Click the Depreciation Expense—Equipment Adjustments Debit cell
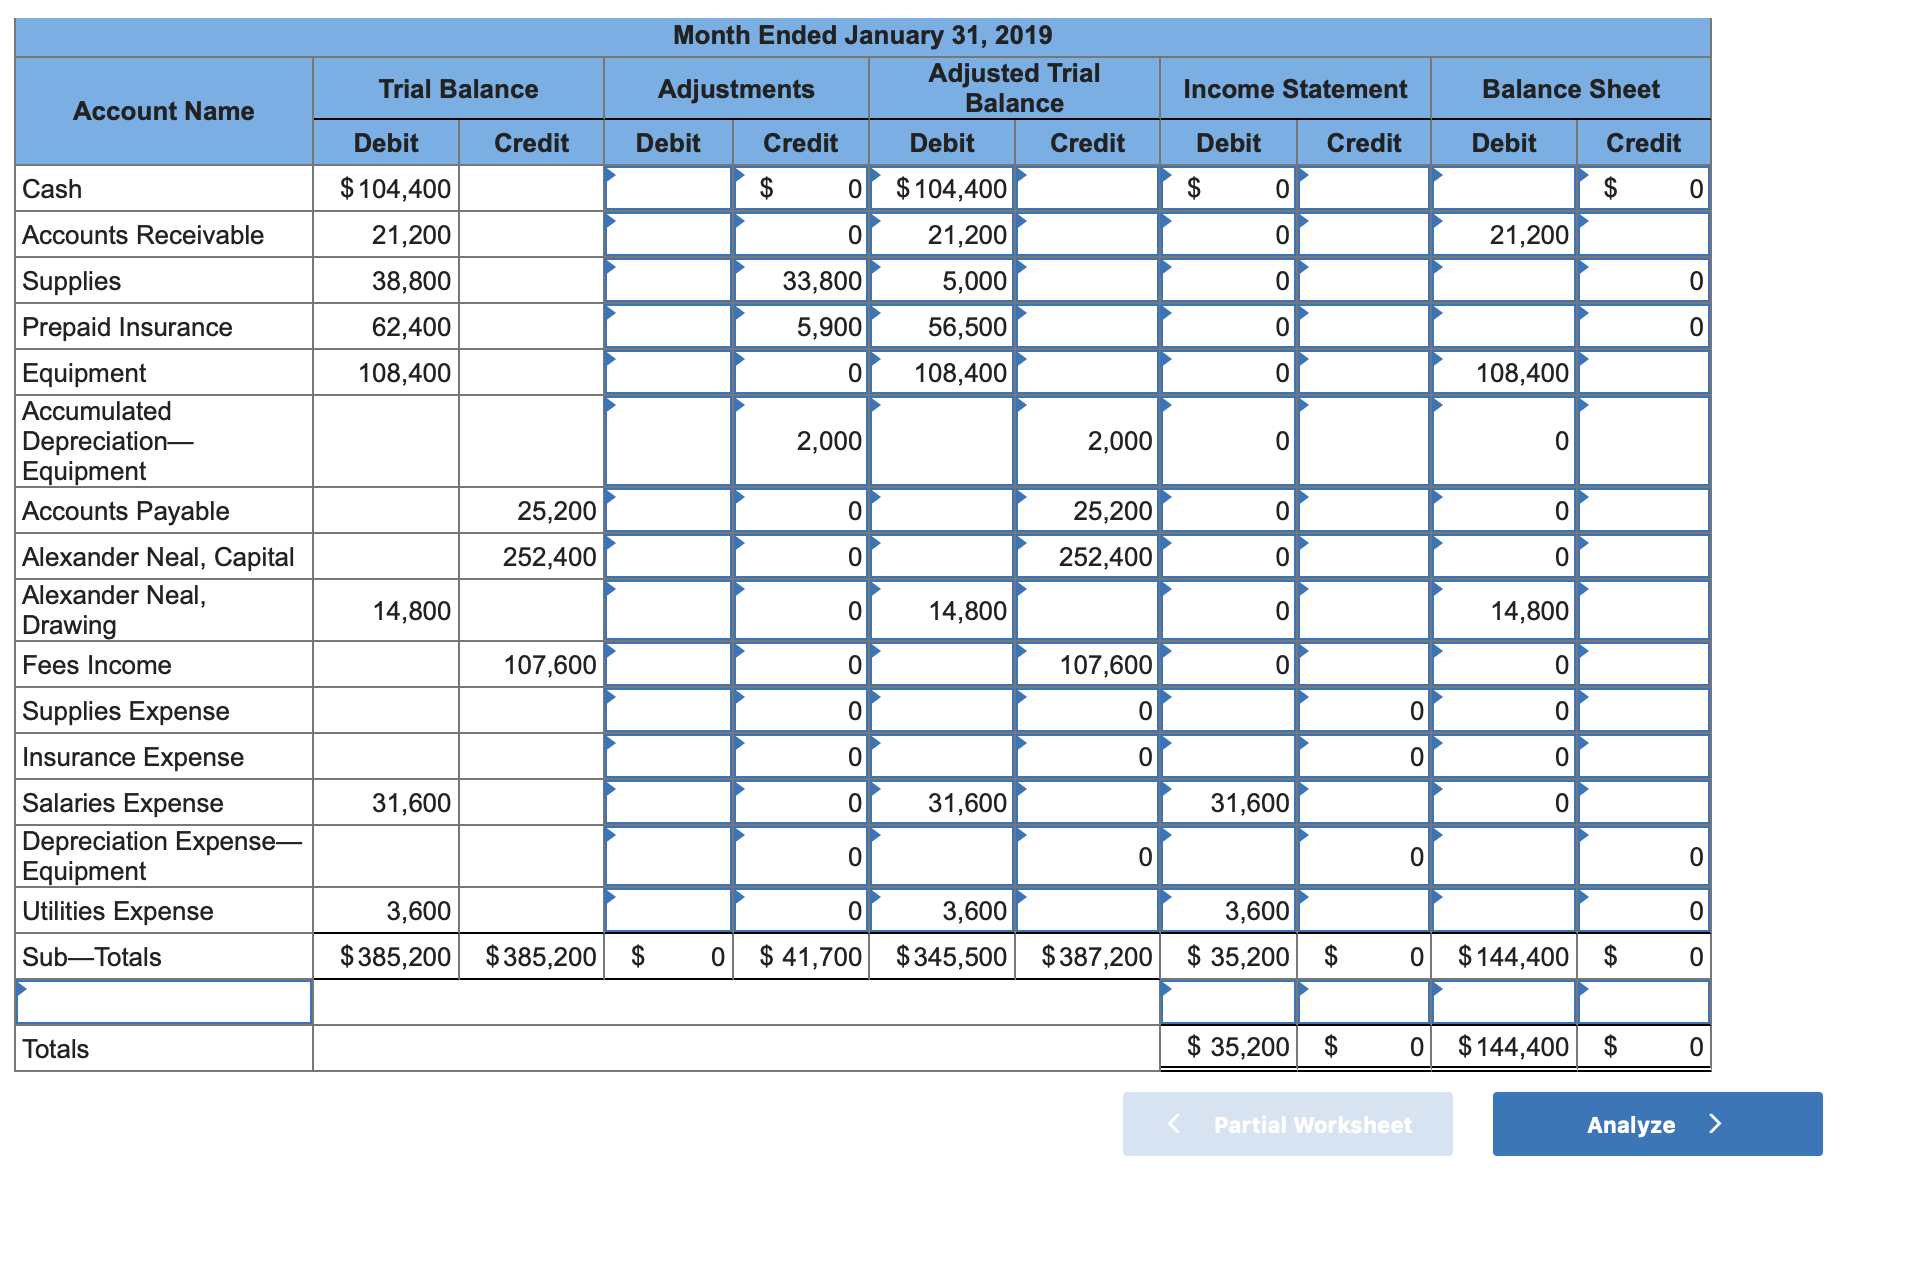This screenshot has width=1920, height=1282. pyautogui.click(x=668, y=856)
